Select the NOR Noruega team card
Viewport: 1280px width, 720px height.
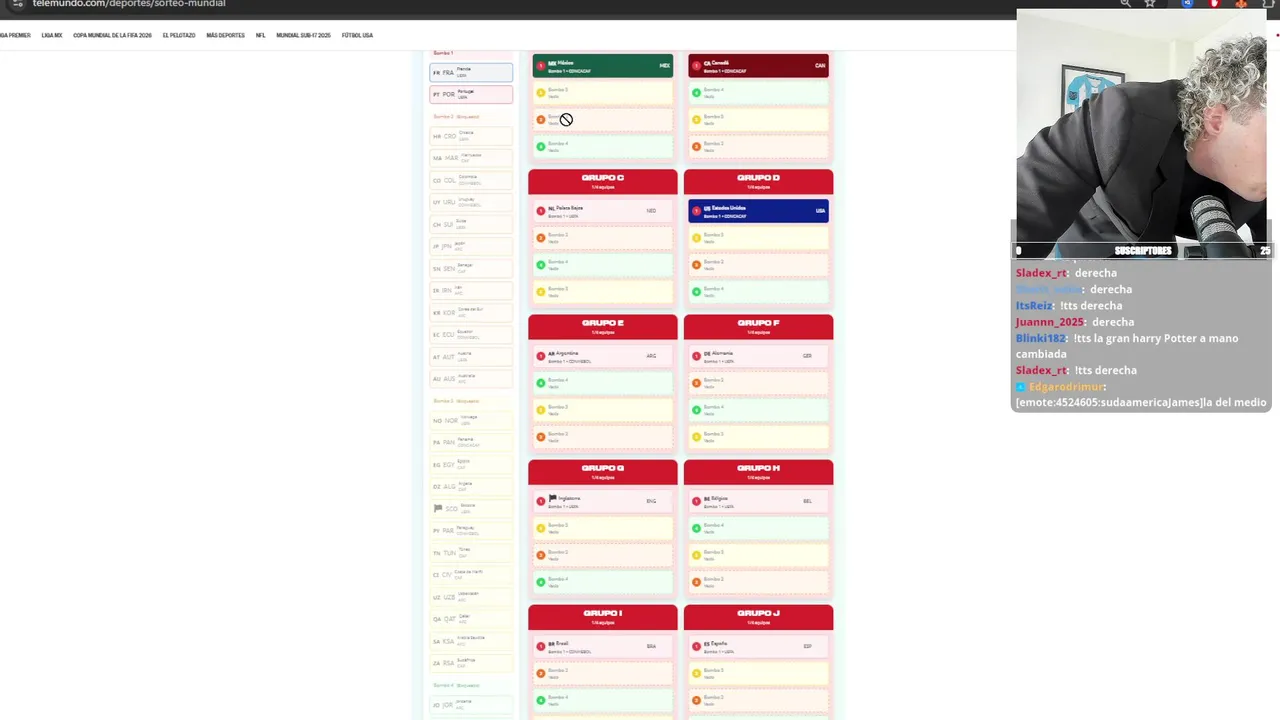point(471,420)
